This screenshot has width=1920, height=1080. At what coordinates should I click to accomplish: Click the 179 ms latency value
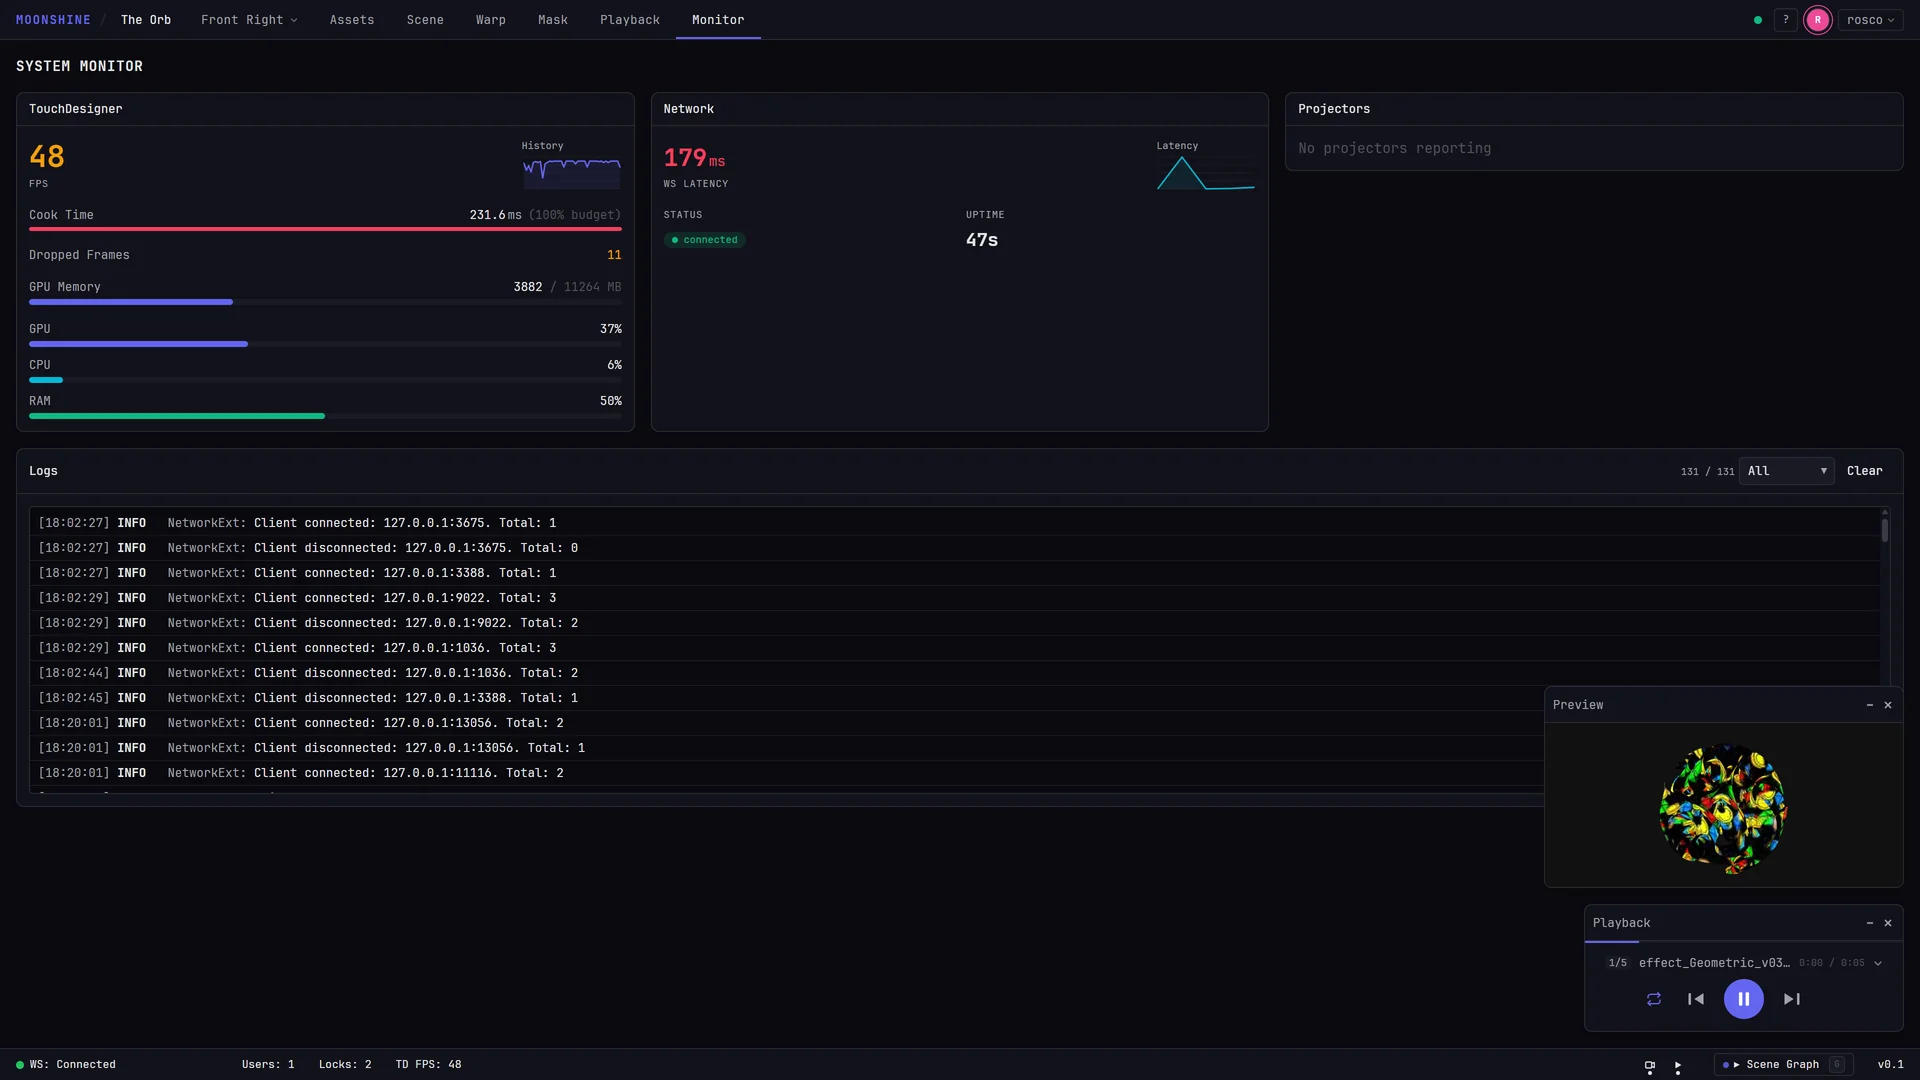pyautogui.click(x=695, y=158)
